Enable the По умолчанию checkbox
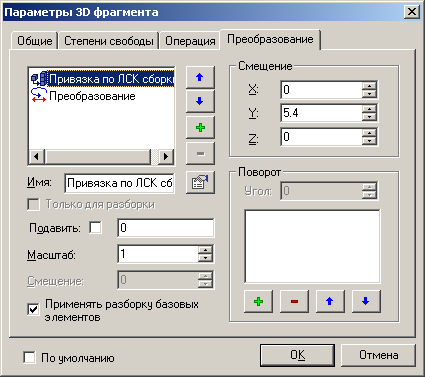This screenshot has width=425, height=377. coord(29,358)
